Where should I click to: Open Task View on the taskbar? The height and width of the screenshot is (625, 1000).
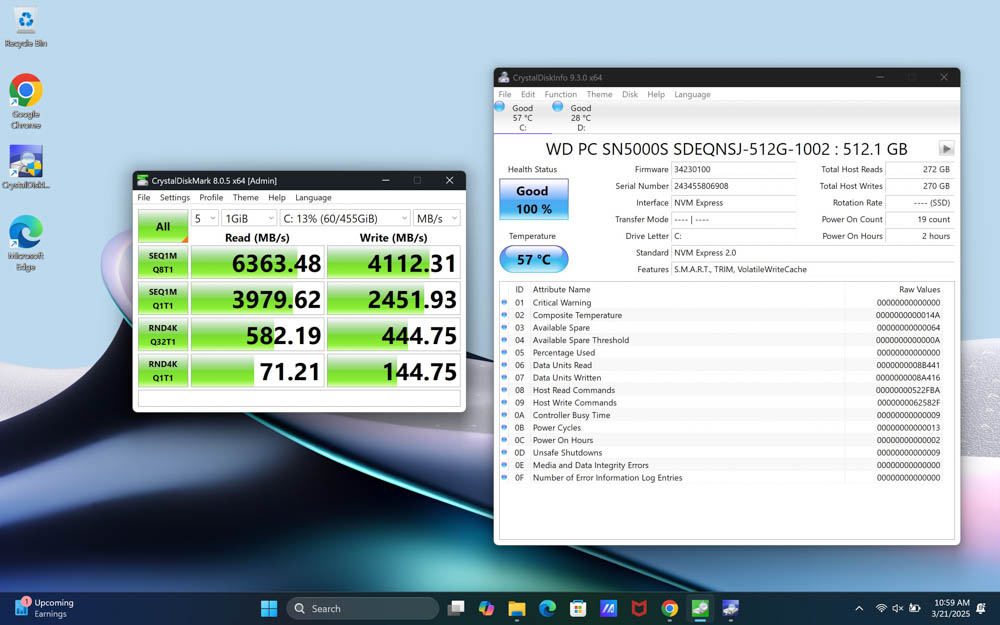pos(455,608)
